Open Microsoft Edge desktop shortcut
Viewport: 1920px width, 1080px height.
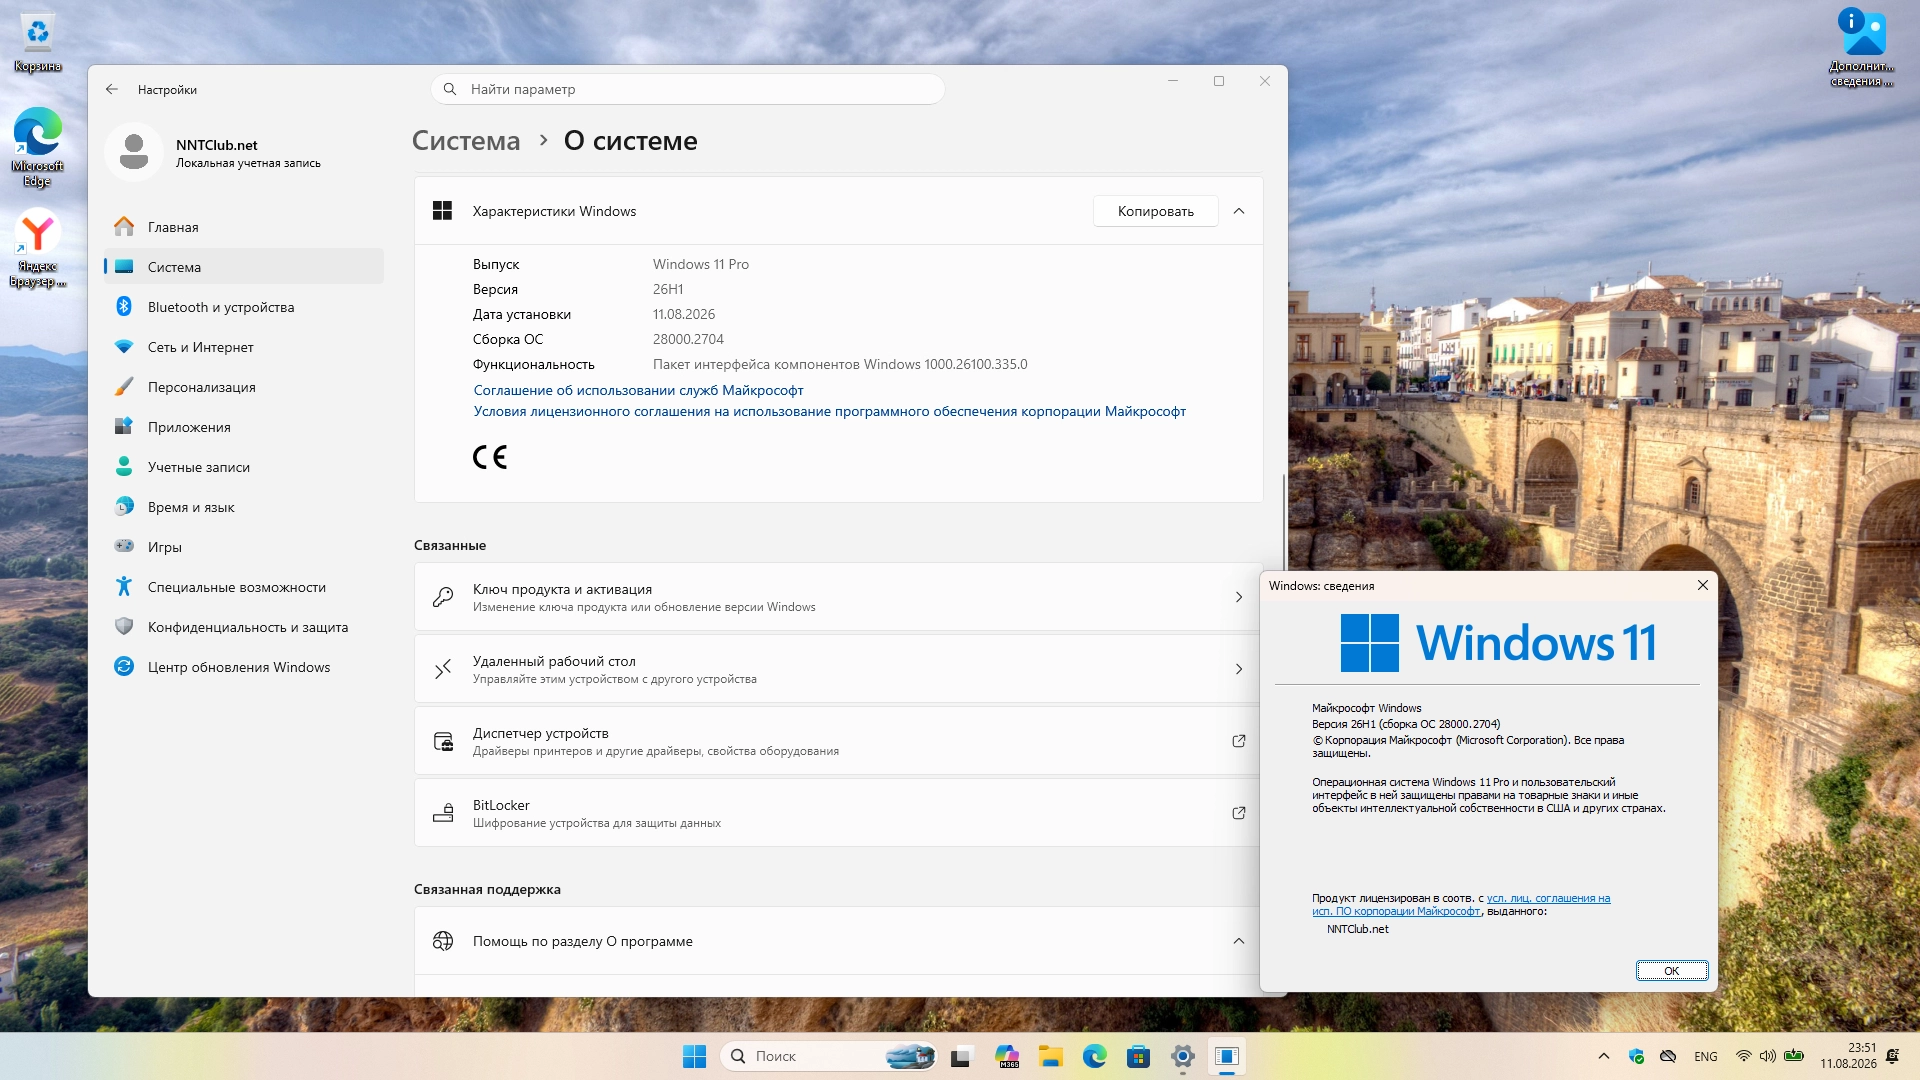click(38, 147)
